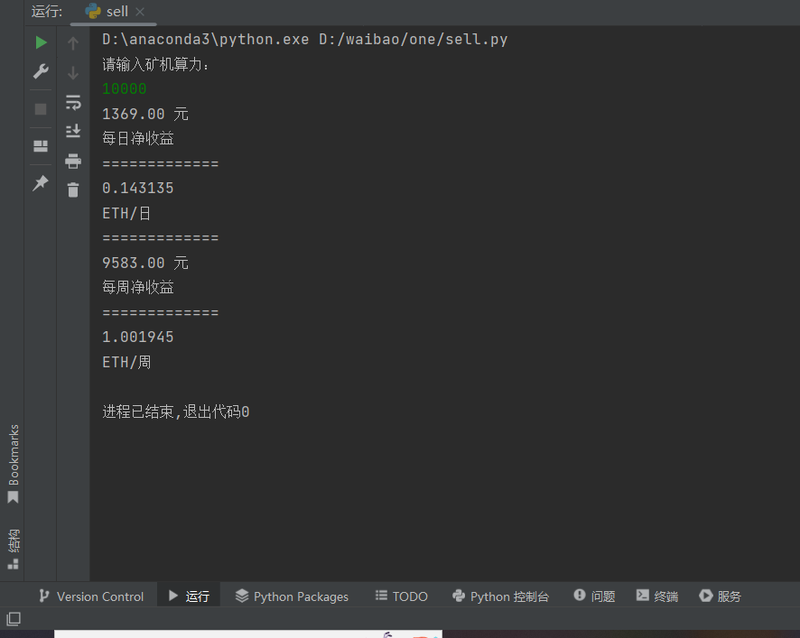Print the console output
Image resolution: width=800 pixels, height=638 pixels.
73,161
